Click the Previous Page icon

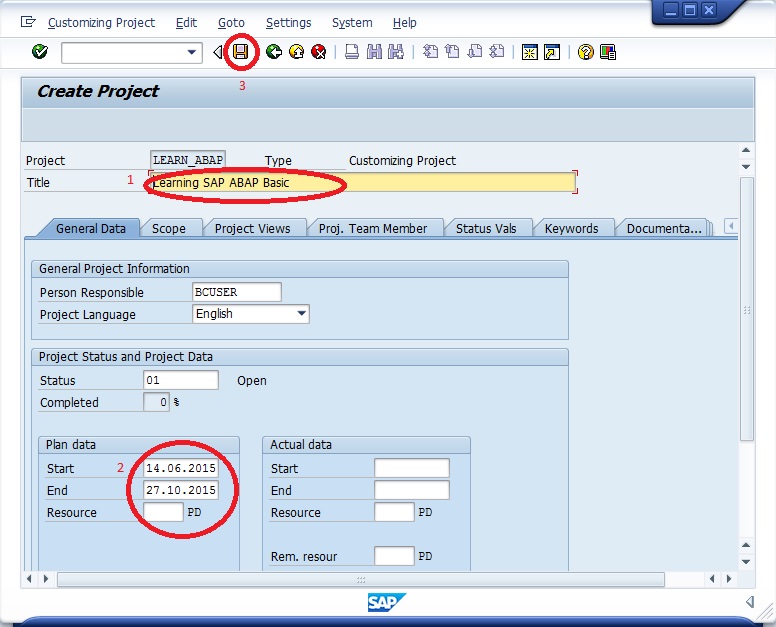click(x=452, y=51)
